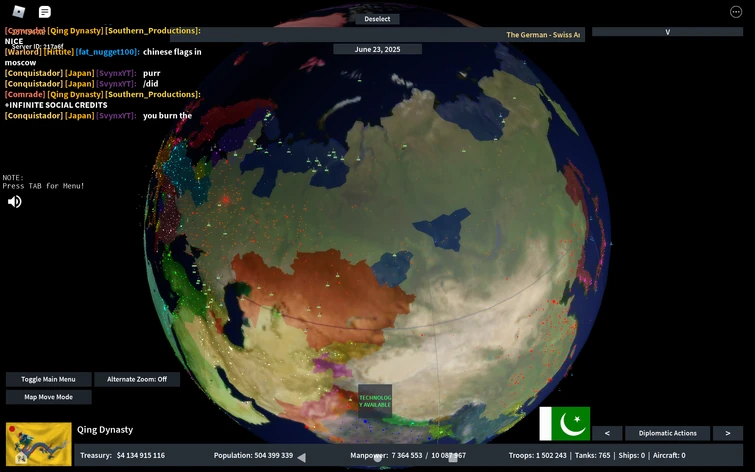This screenshot has height=472, width=755.
Task: Click the Manpower 7 364 553 stat
Action: point(408,455)
